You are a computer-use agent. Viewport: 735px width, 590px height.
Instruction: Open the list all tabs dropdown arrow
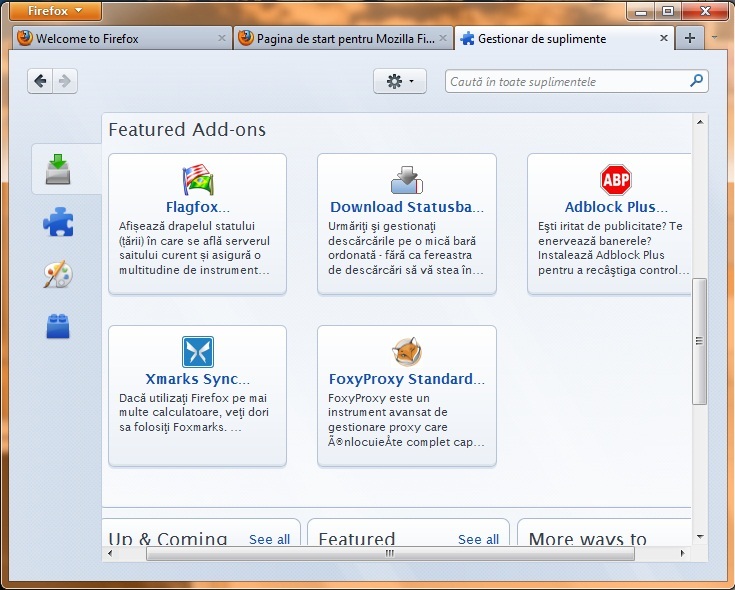[x=714, y=37]
